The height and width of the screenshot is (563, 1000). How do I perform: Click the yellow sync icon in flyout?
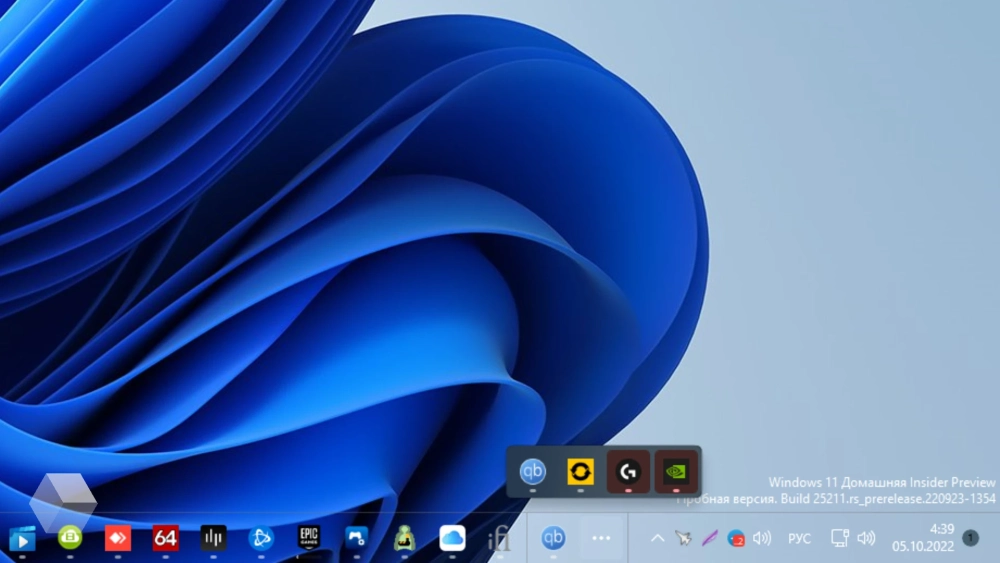point(580,470)
